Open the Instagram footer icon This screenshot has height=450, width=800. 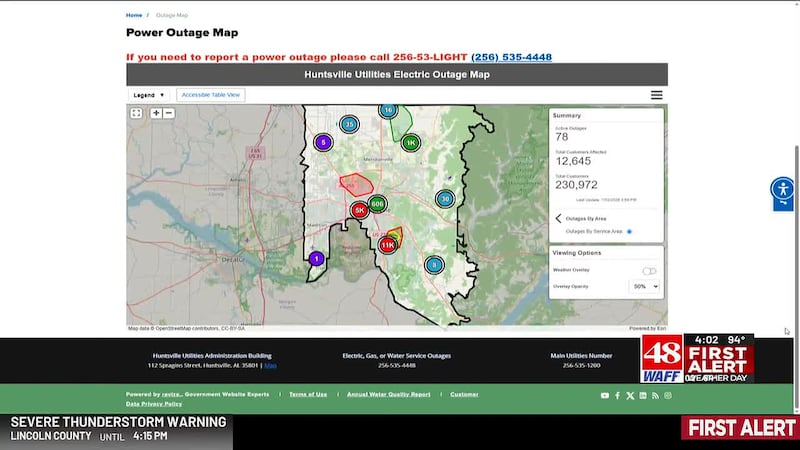tap(668, 395)
